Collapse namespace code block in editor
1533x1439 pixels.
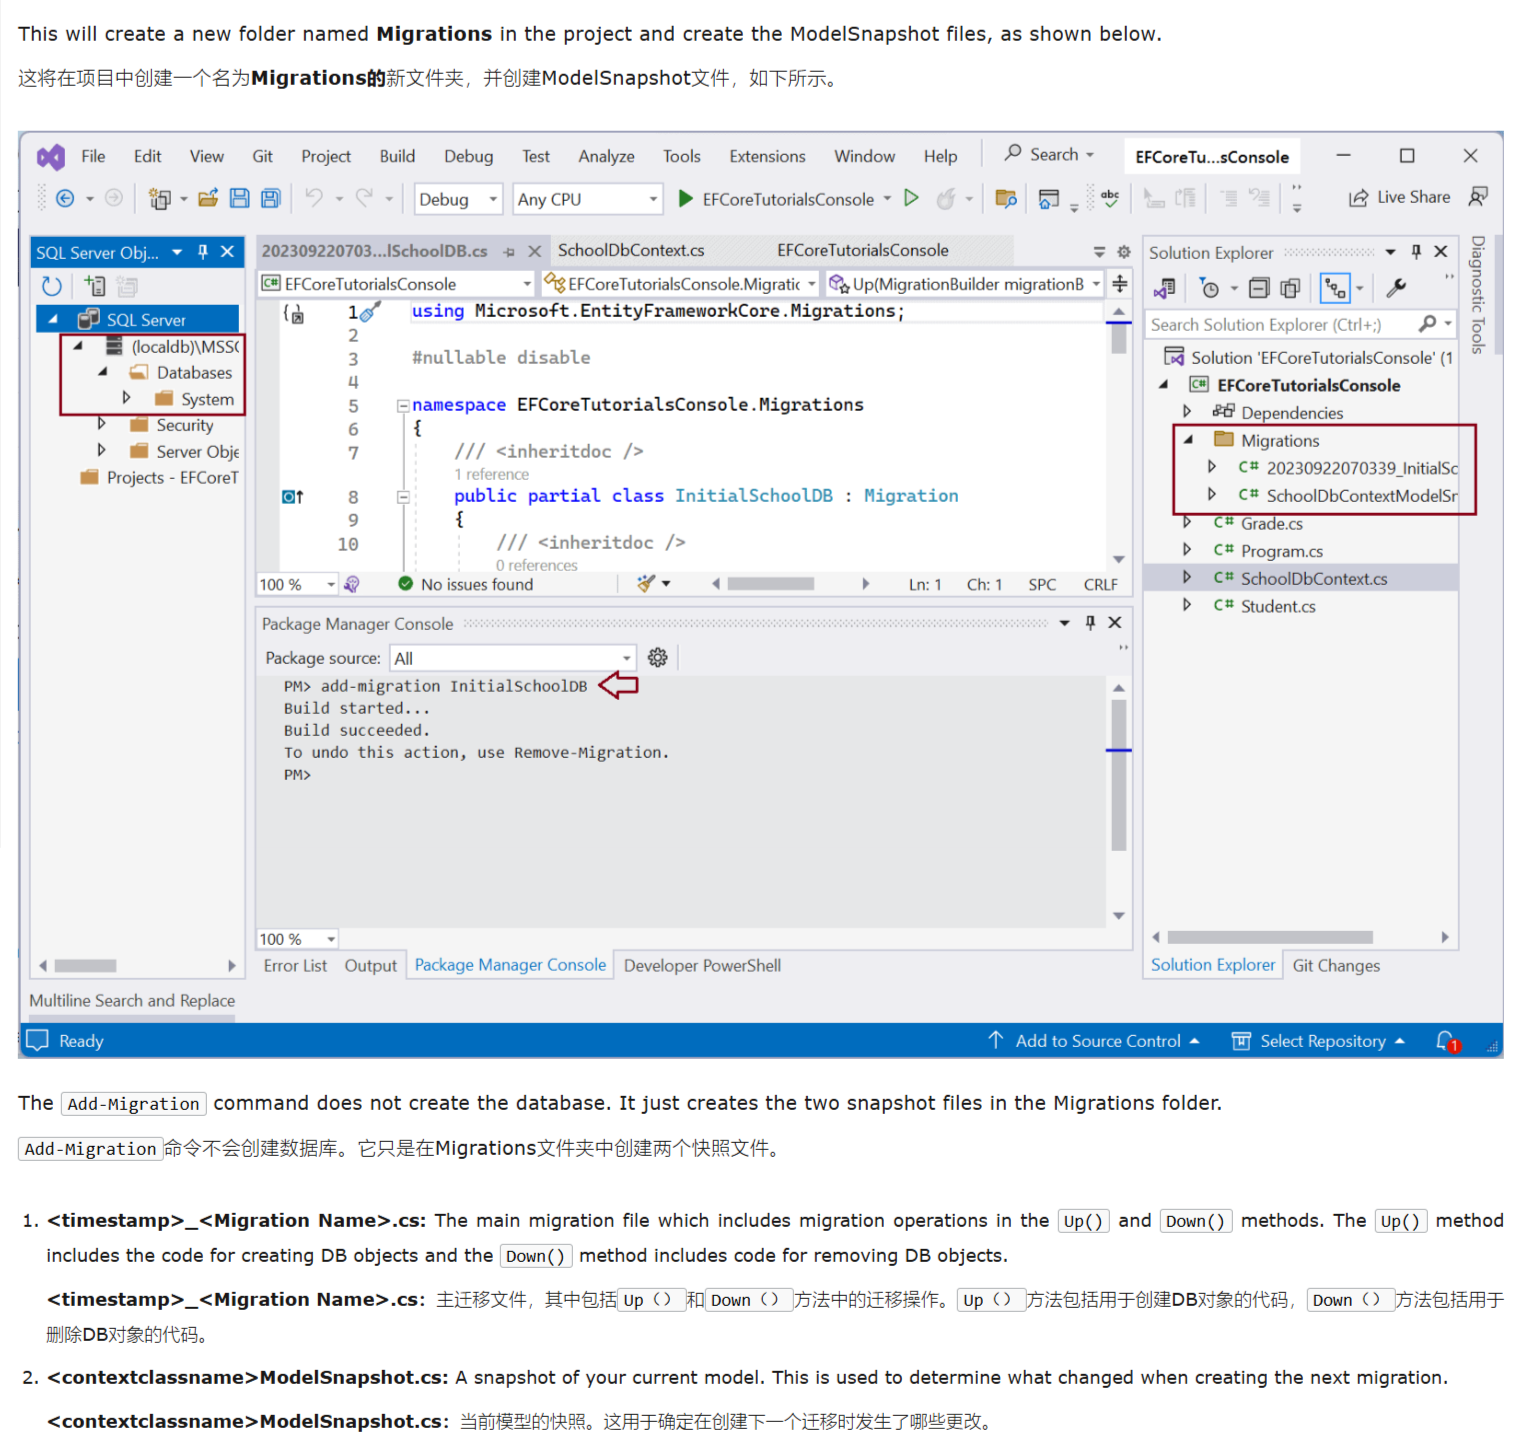click(x=403, y=405)
